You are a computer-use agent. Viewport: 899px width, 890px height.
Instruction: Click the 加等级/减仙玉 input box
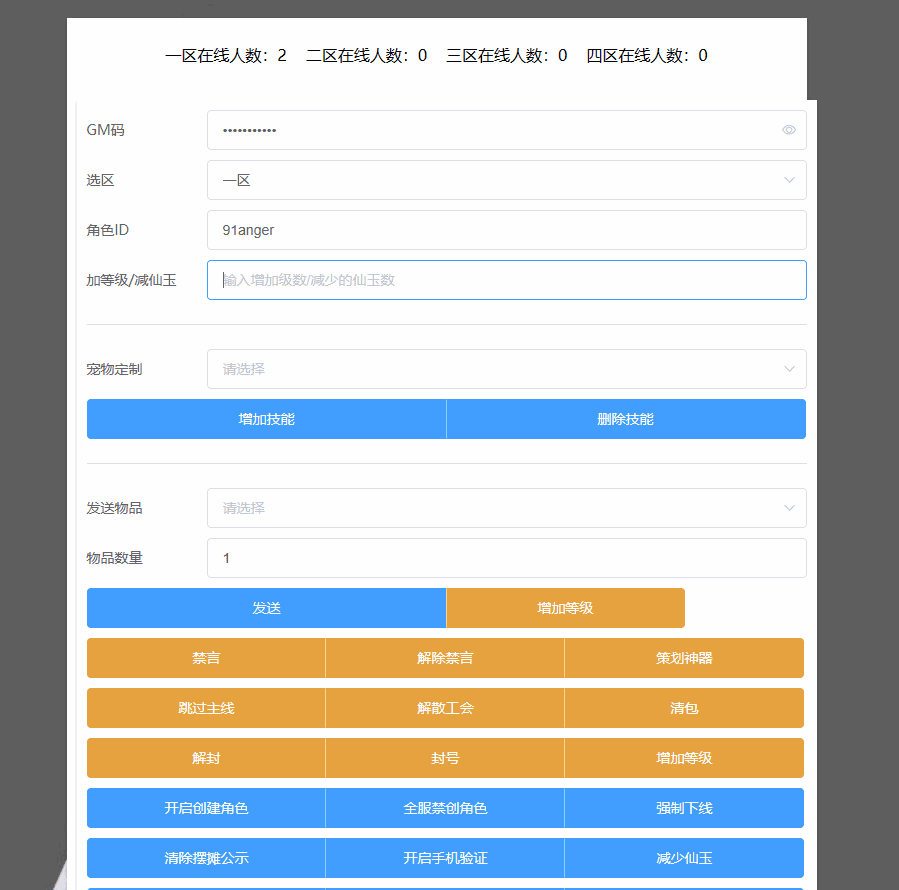click(x=506, y=280)
